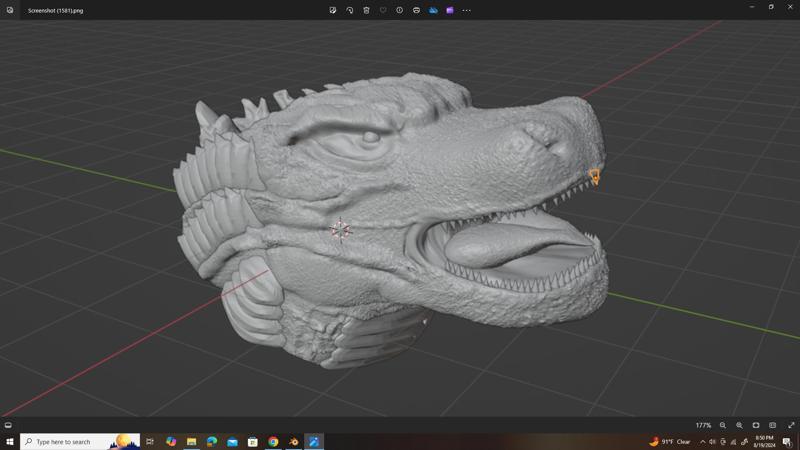This screenshot has height=450, width=800.
Task: Open File Explorer from the taskbar
Action: point(191,442)
